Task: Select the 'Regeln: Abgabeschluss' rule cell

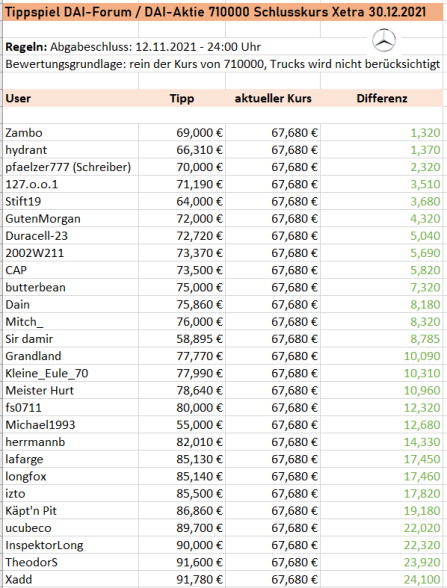Action: coord(133,47)
